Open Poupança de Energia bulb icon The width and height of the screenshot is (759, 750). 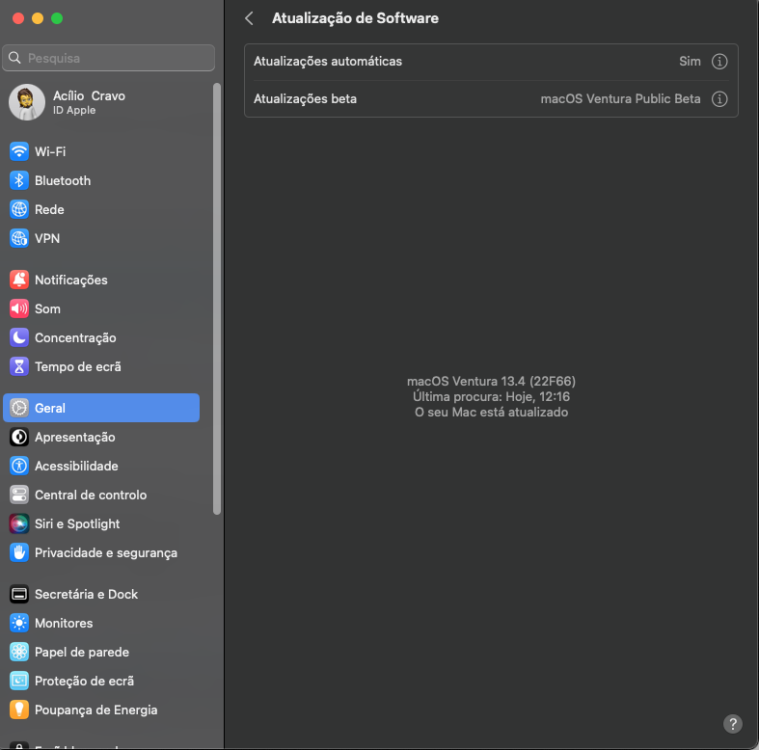point(19,710)
